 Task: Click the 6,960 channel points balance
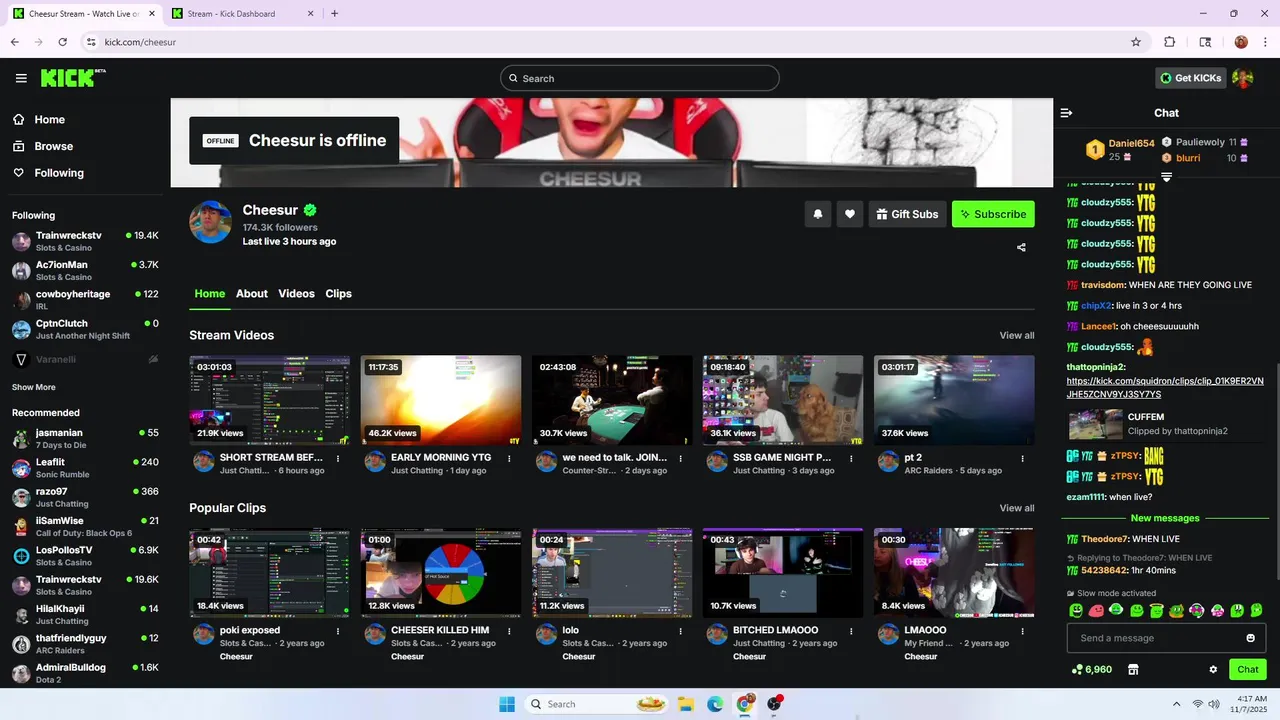[x=1091, y=670]
